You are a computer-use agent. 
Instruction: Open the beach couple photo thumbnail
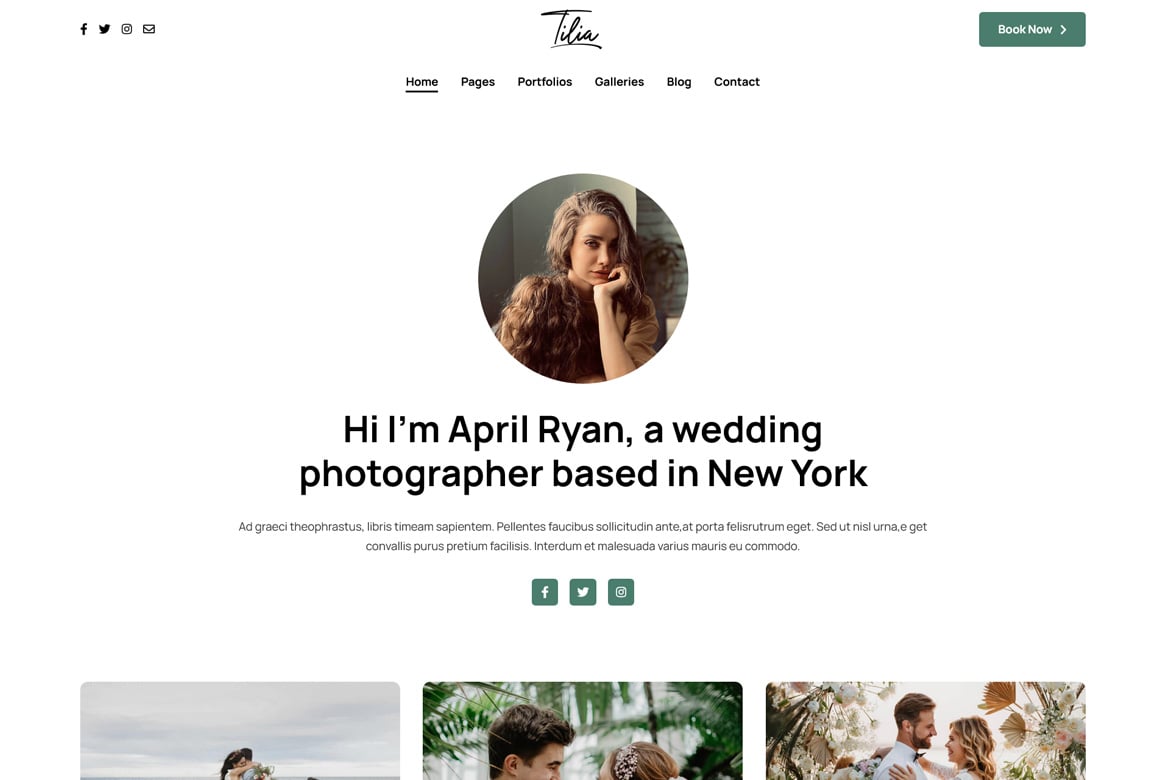click(240, 731)
